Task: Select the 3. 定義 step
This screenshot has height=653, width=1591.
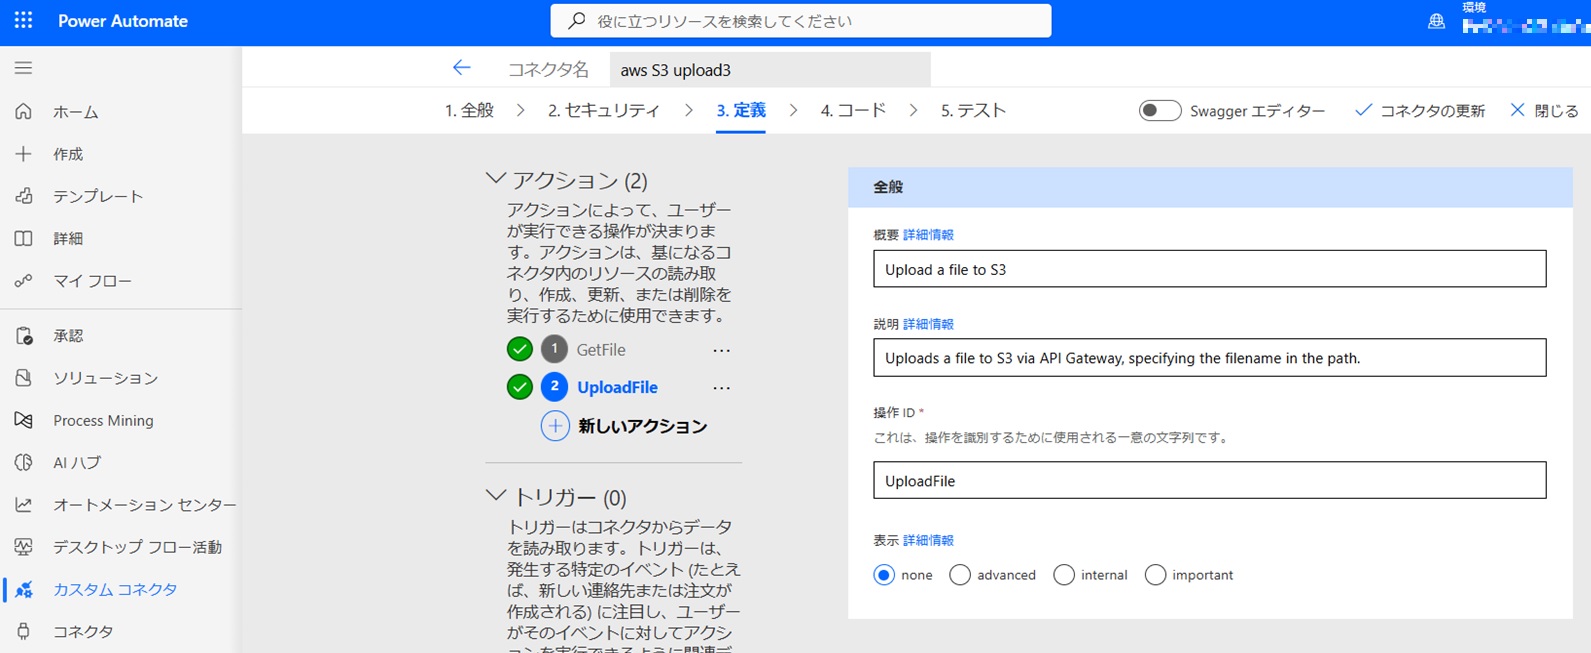Action: tap(741, 110)
